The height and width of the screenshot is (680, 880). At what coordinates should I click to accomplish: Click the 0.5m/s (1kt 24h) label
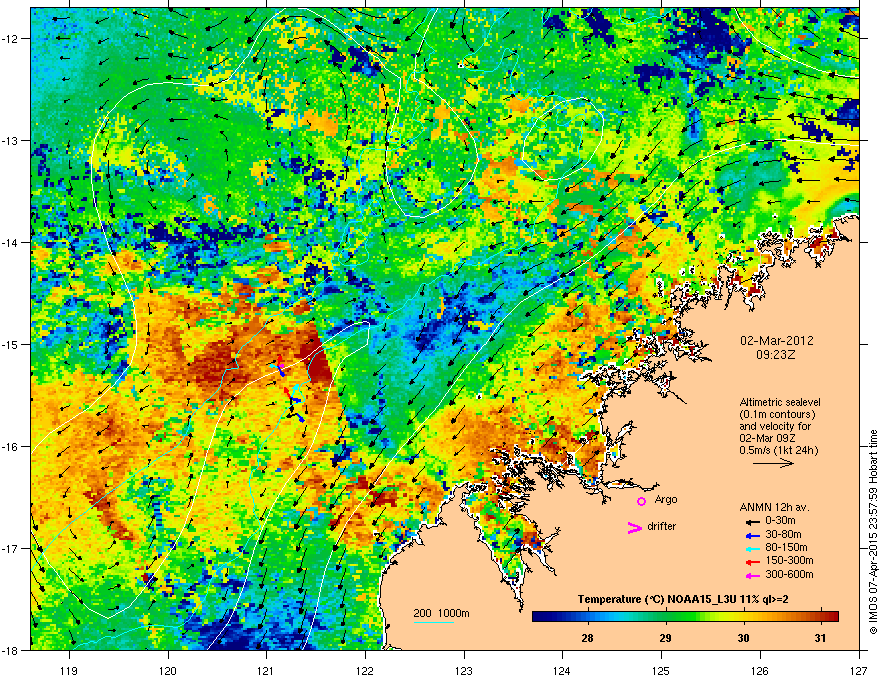[x=778, y=450]
